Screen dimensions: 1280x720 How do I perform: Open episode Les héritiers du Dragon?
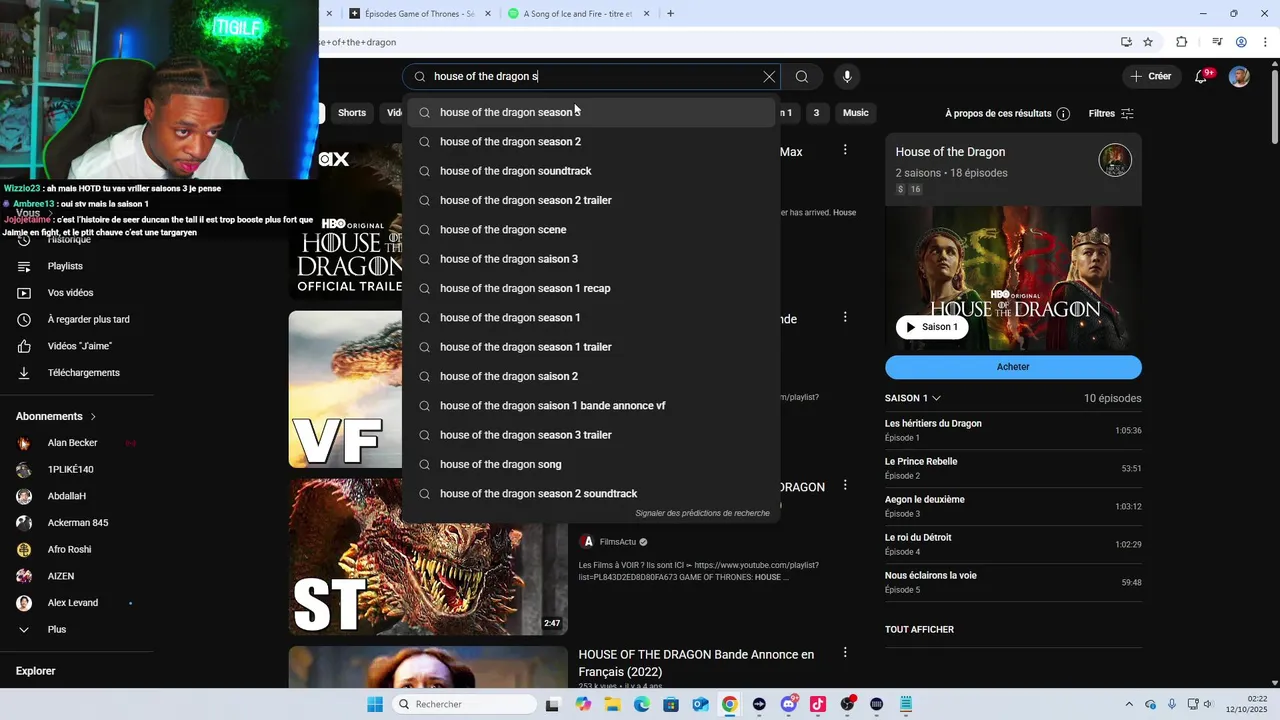point(1013,430)
